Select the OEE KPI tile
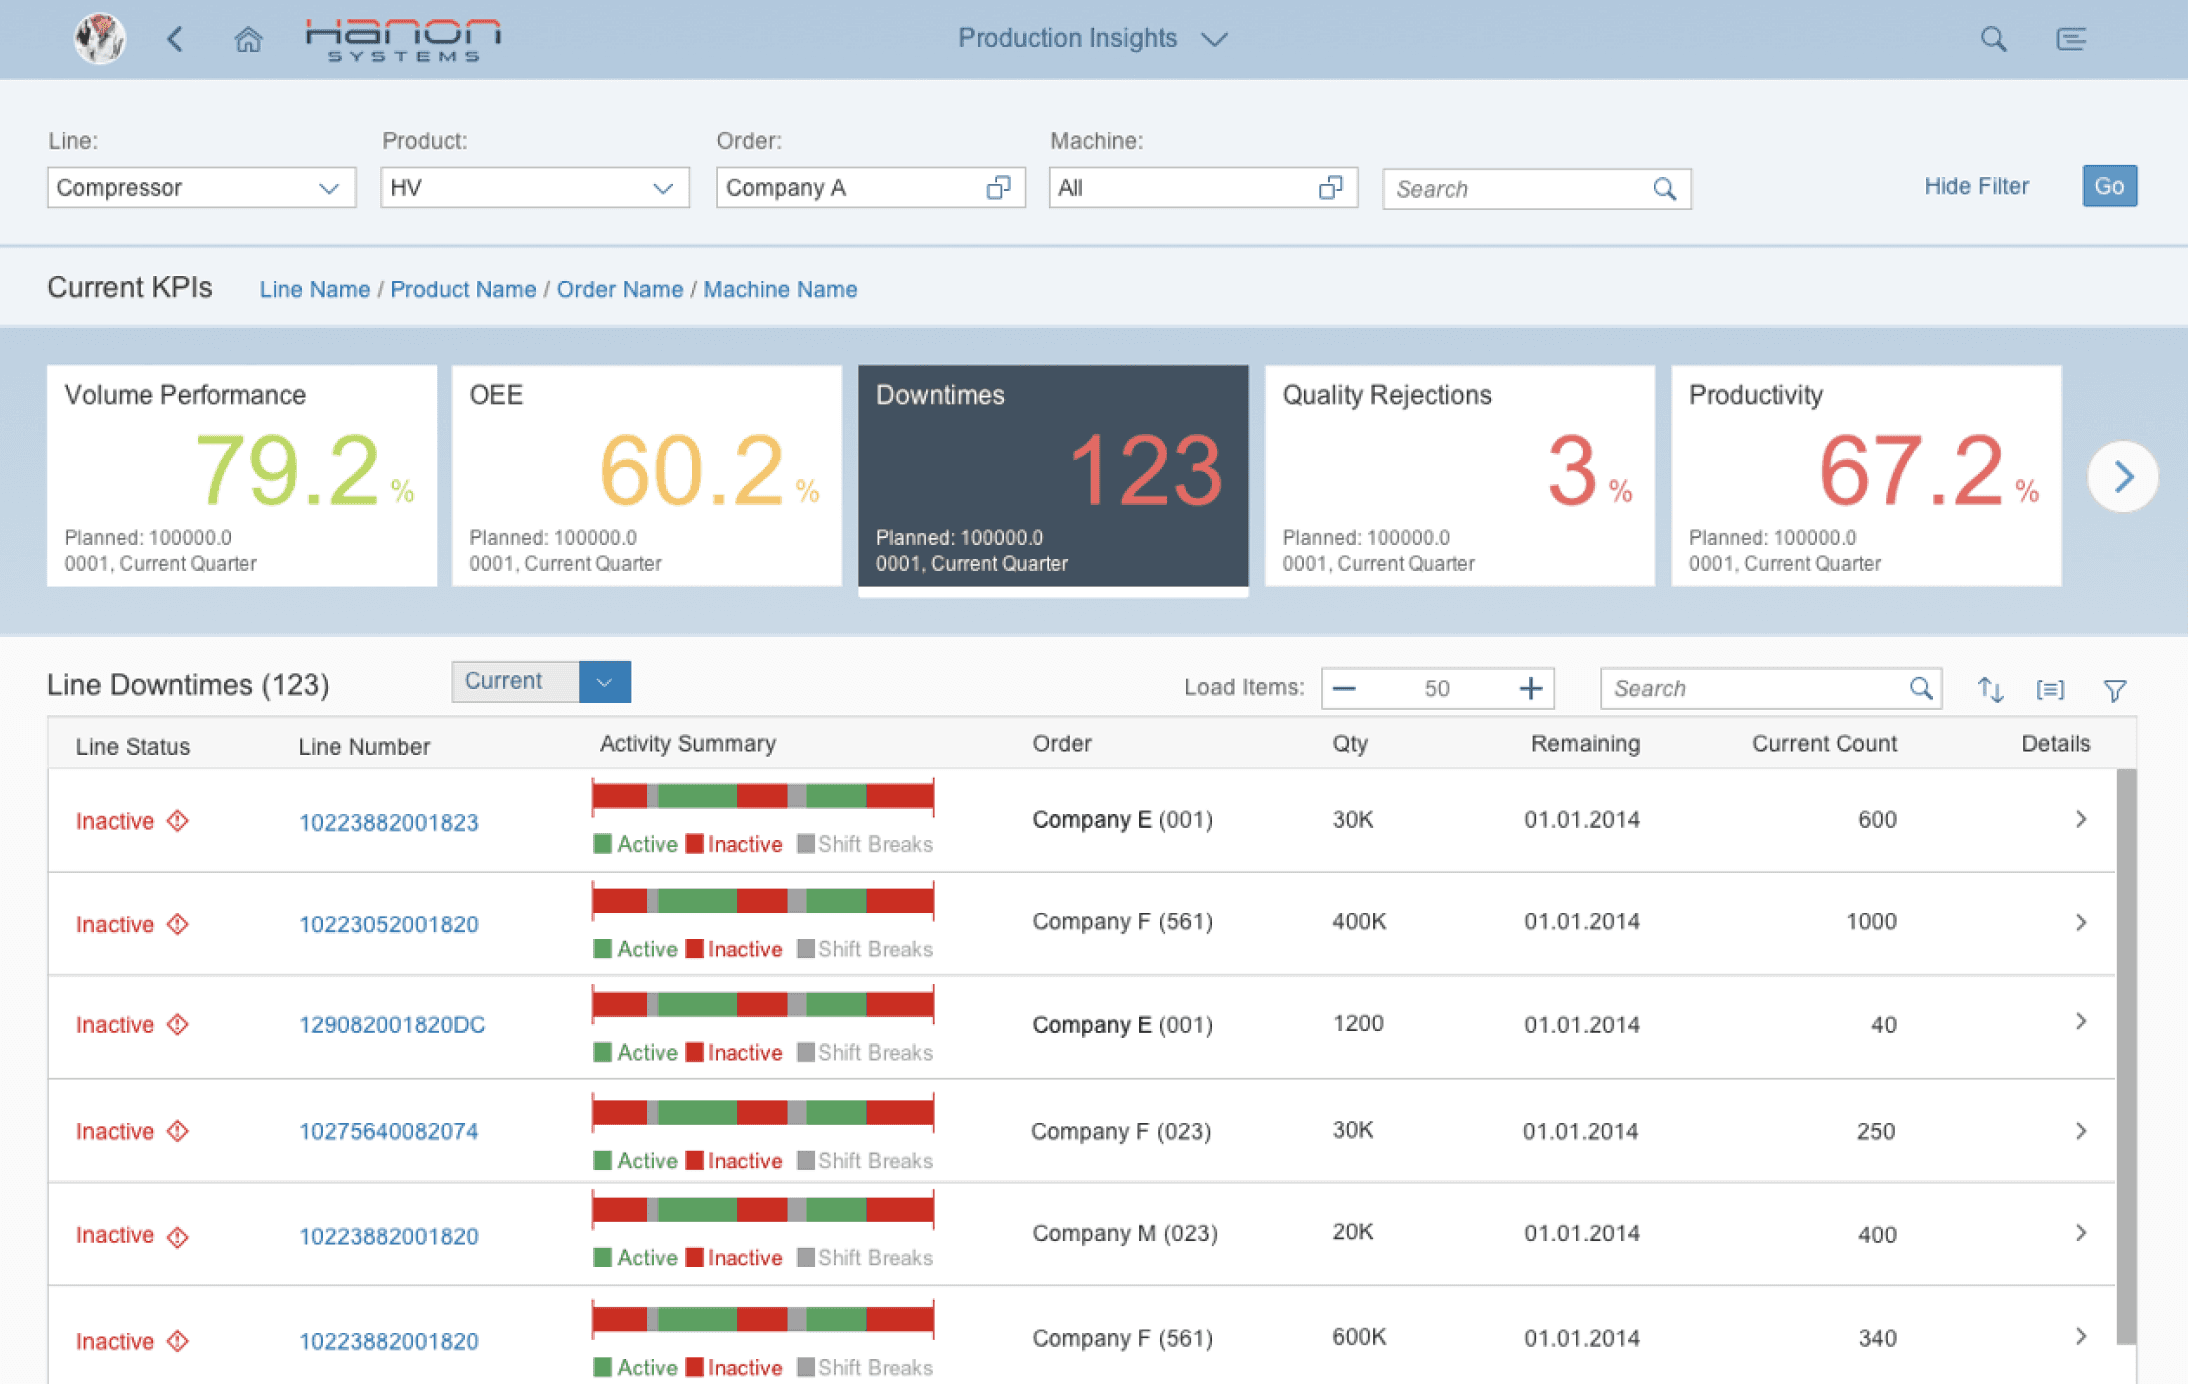This screenshot has width=2188, height=1384. click(646, 476)
